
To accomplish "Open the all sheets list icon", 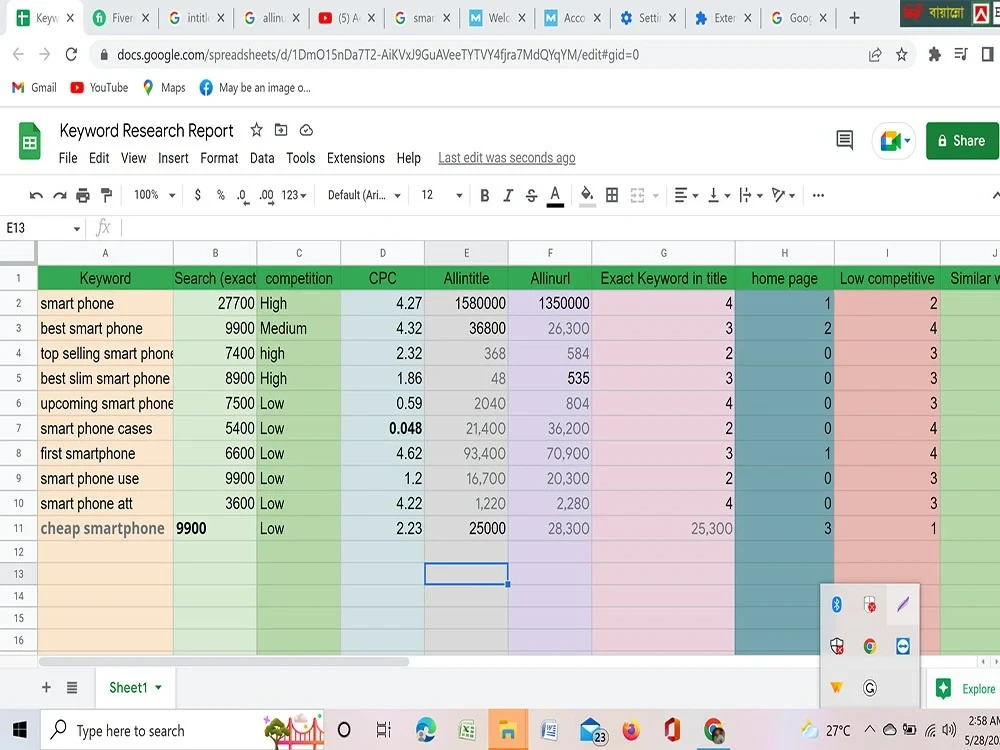I will pyautogui.click(x=72, y=688).
